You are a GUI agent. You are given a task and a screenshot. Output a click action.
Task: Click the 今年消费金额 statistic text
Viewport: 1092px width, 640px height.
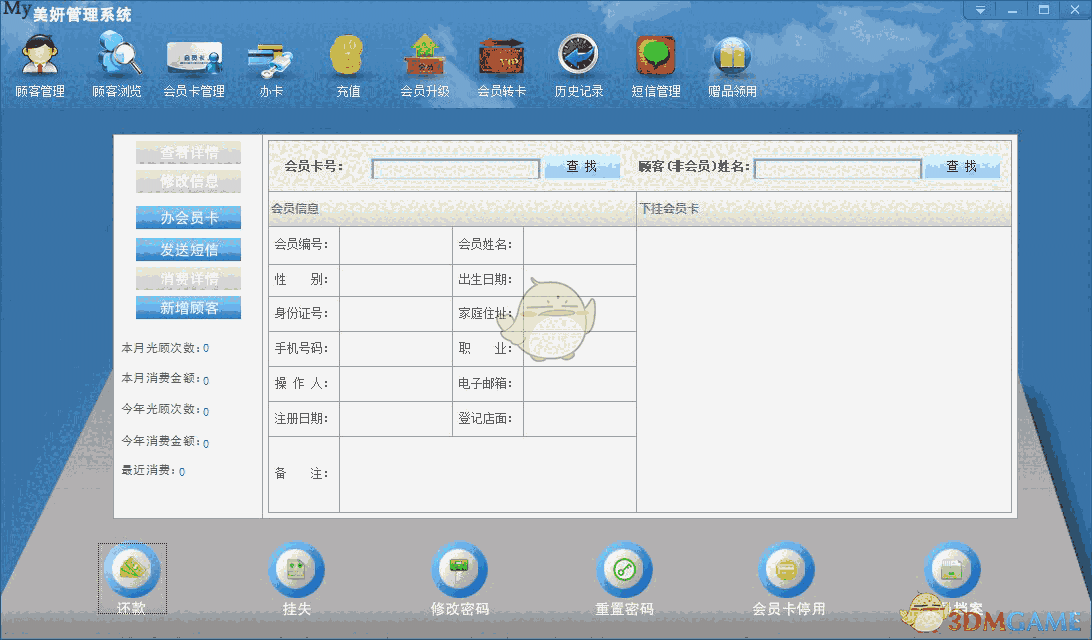click(165, 442)
